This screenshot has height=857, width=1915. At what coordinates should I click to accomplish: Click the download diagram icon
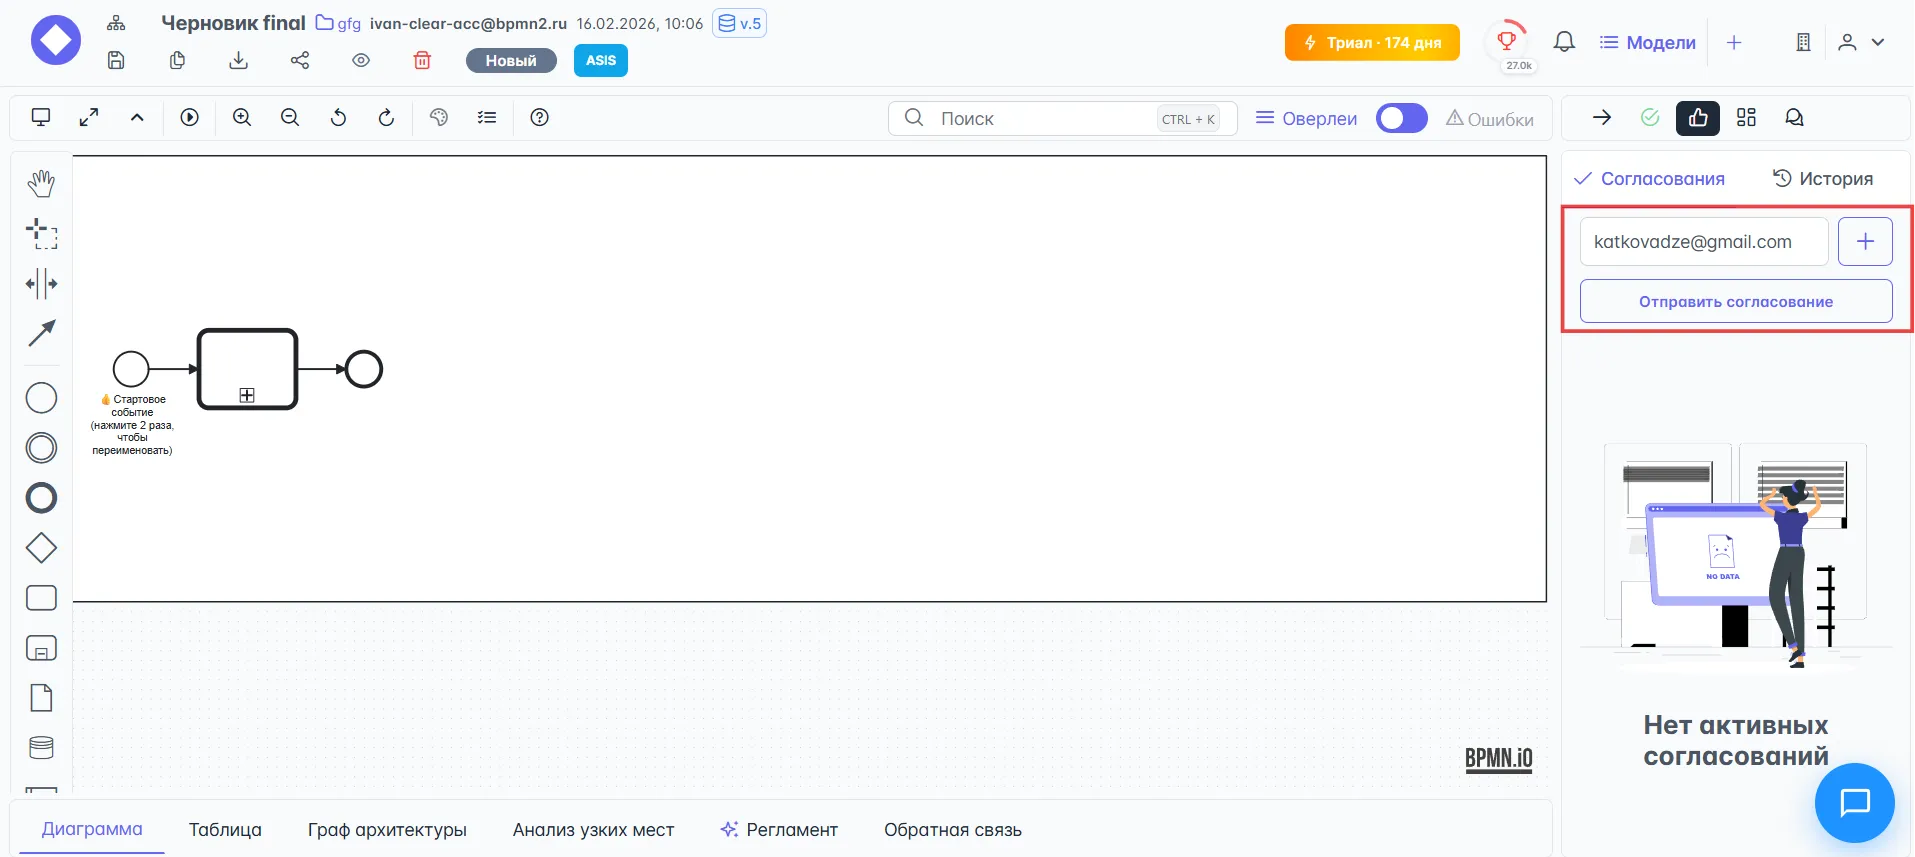238,61
